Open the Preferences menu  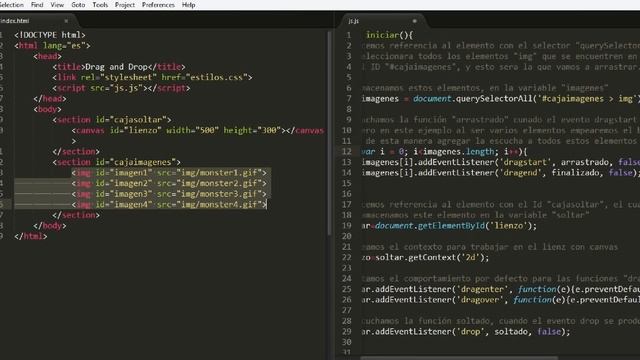tap(158, 5)
